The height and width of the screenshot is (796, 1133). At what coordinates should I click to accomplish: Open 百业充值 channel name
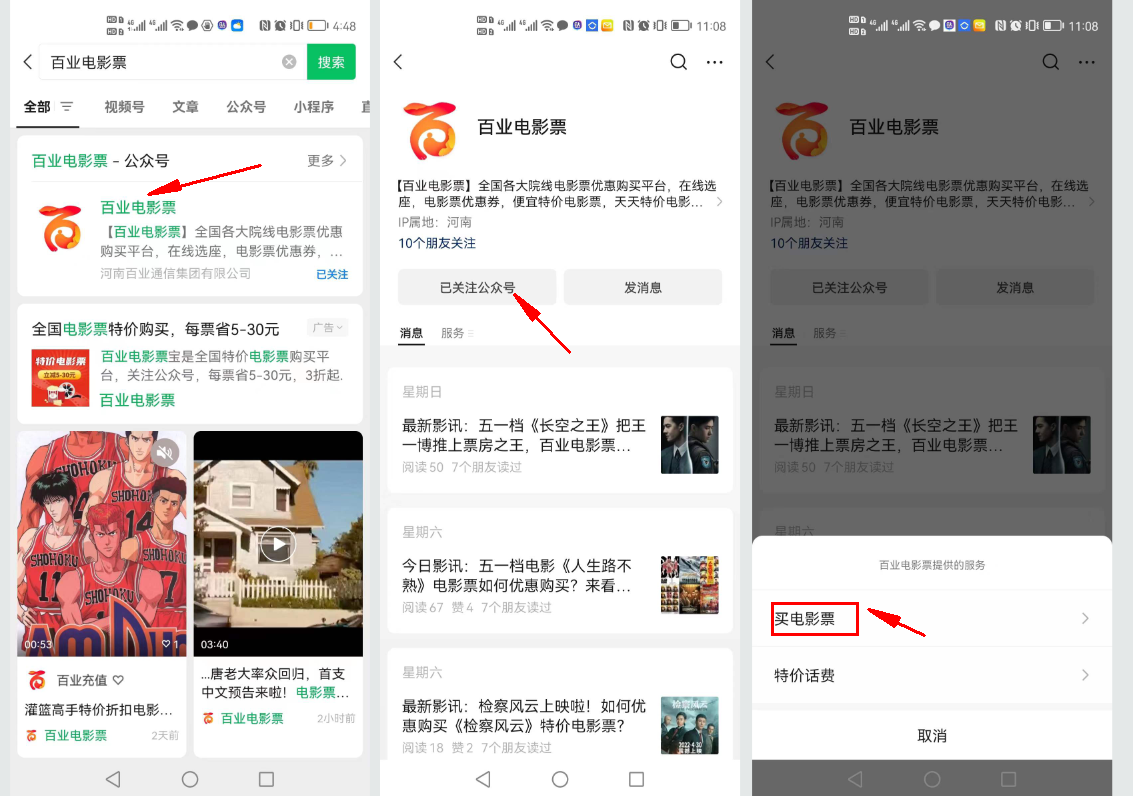click(82, 680)
